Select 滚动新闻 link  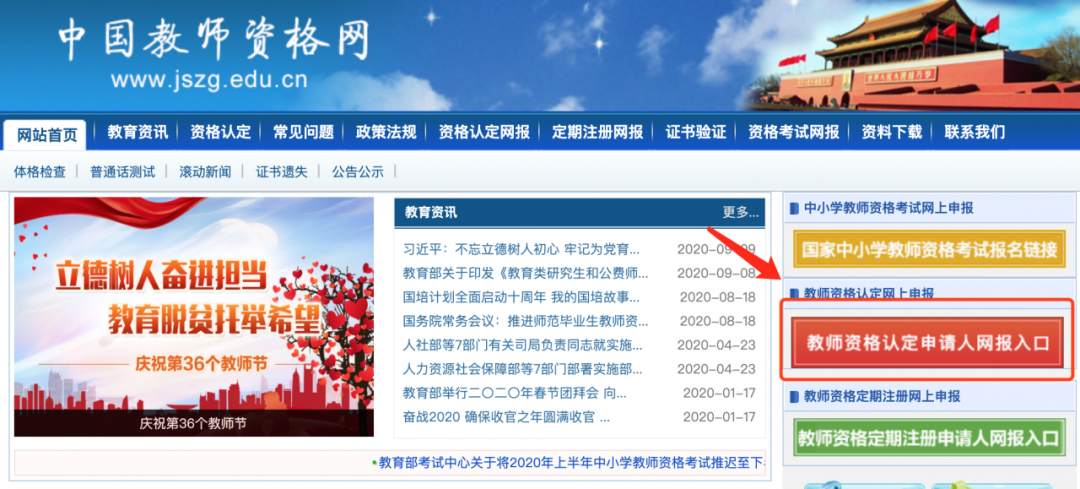tap(205, 172)
